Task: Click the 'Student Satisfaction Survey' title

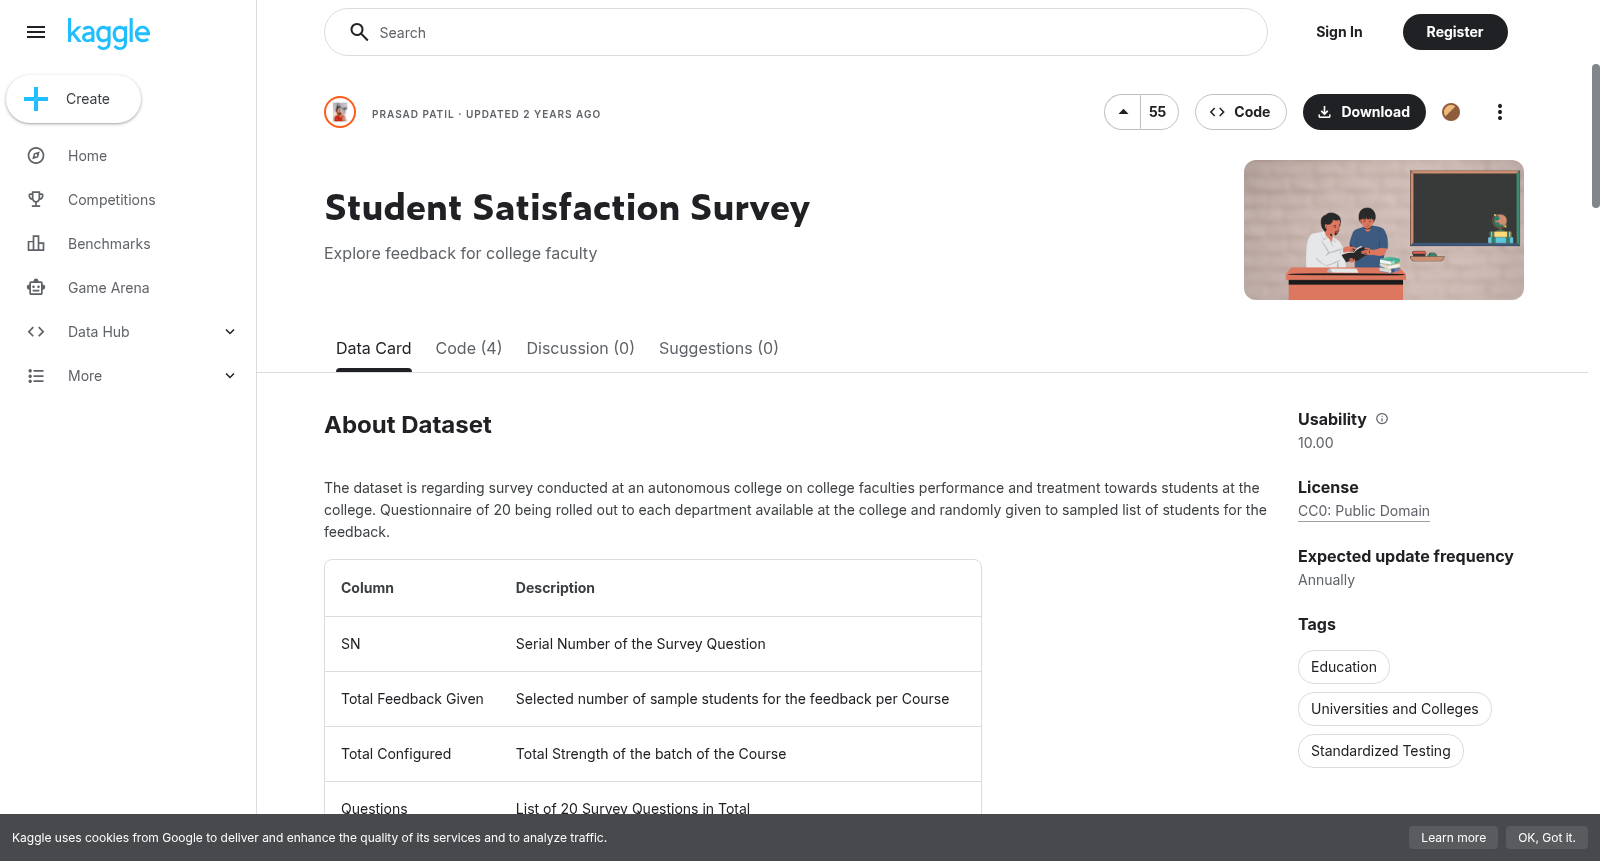Action: point(567,208)
